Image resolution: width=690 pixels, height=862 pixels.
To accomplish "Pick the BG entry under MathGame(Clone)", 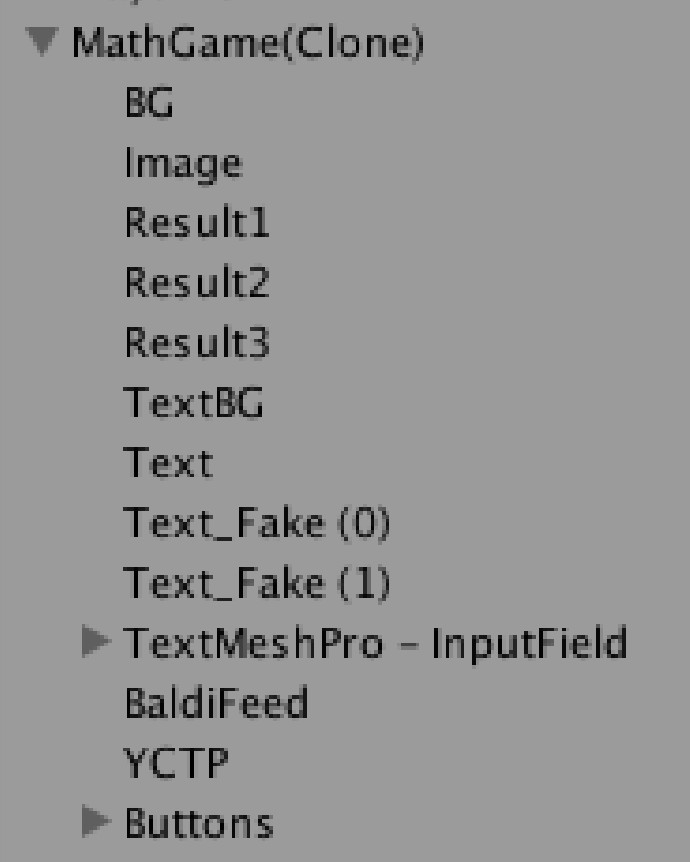I will [149, 104].
